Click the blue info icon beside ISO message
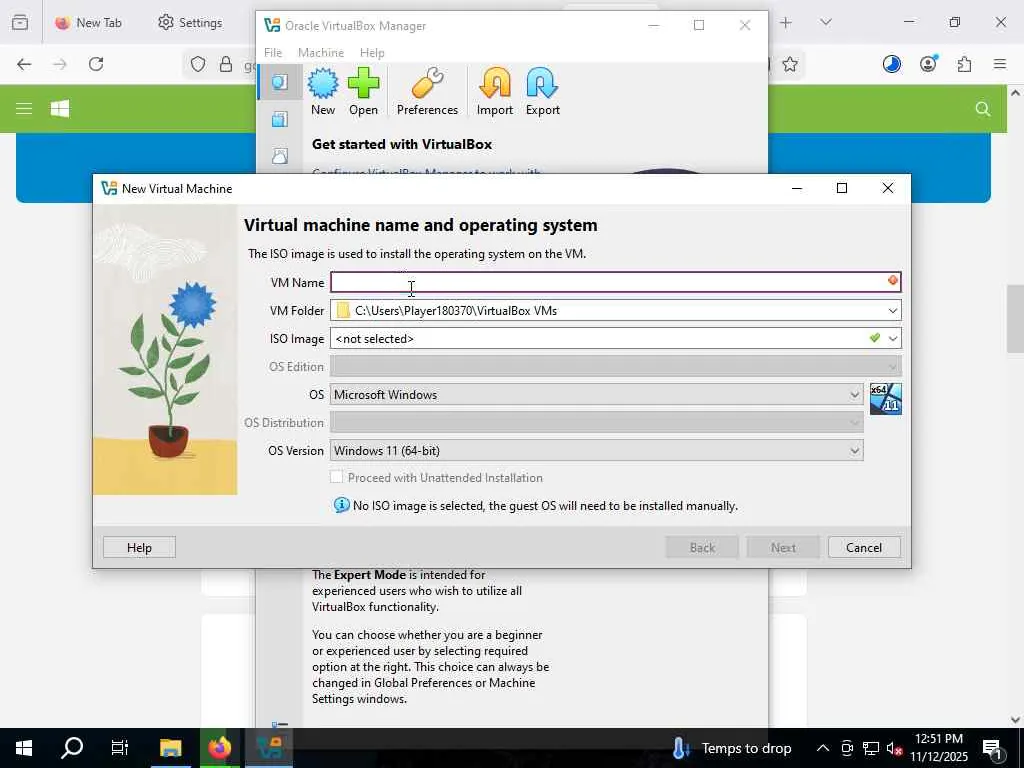 pyautogui.click(x=342, y=505)
